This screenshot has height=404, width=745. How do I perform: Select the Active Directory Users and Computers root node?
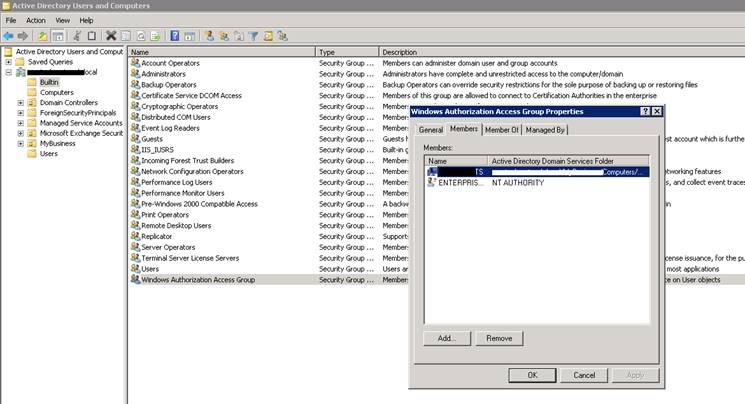pyautogui.click(x=69, y=51)
